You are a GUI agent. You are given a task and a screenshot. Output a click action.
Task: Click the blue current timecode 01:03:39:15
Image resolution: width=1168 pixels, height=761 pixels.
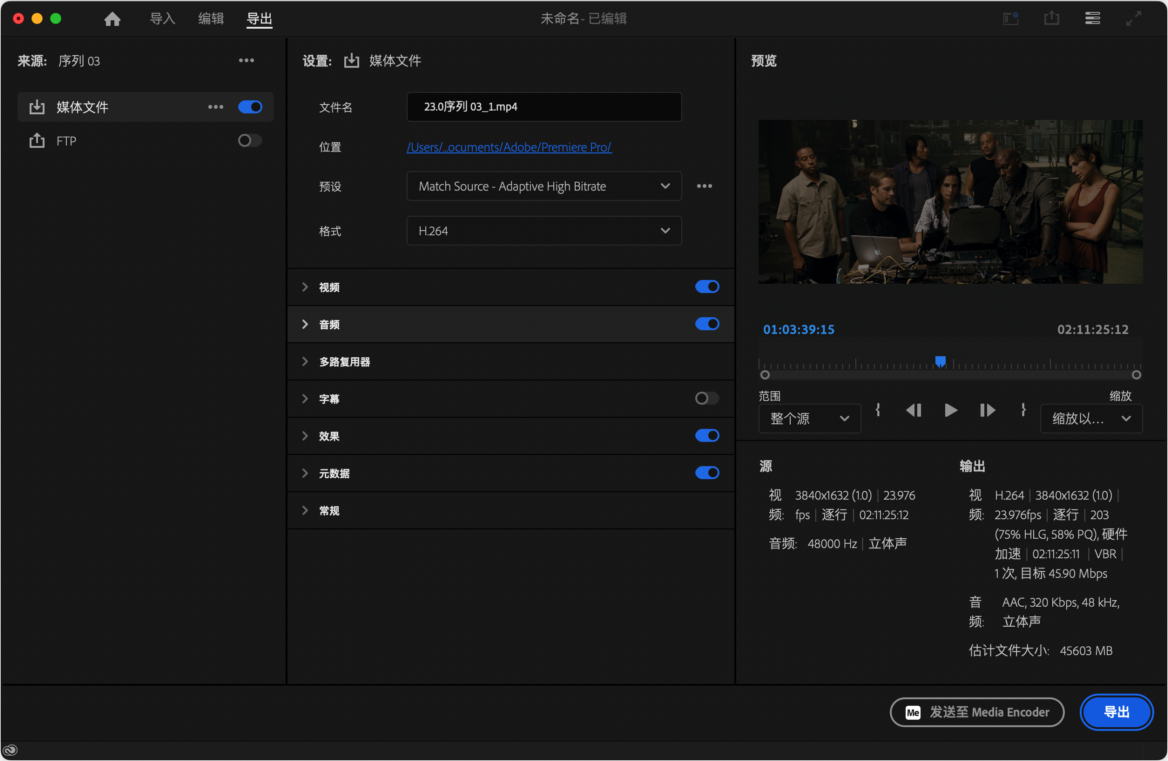799,329
